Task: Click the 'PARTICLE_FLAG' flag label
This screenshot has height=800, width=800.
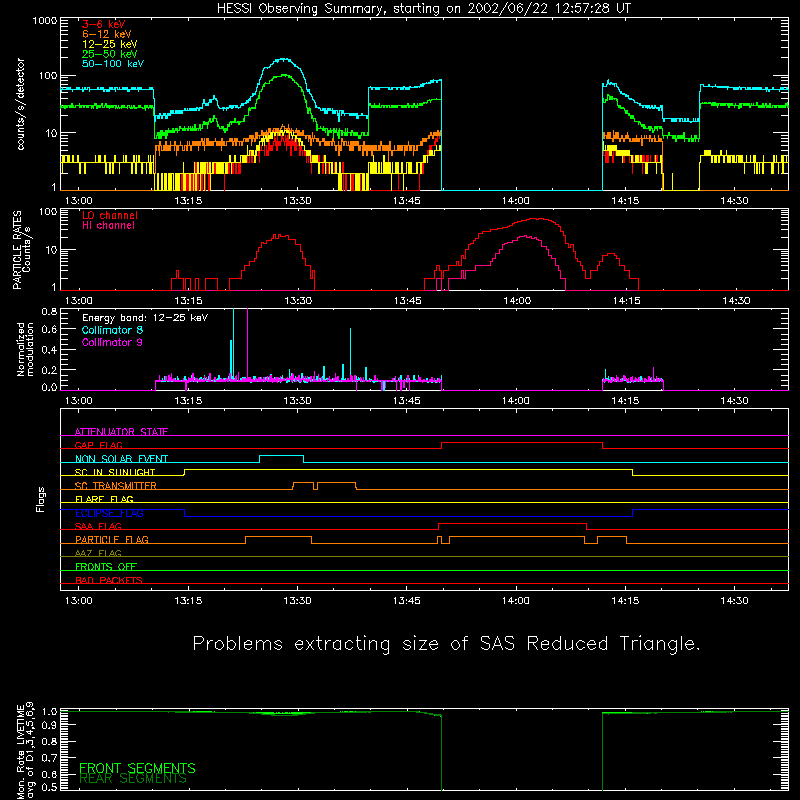Action: click(x=112, y=539)
